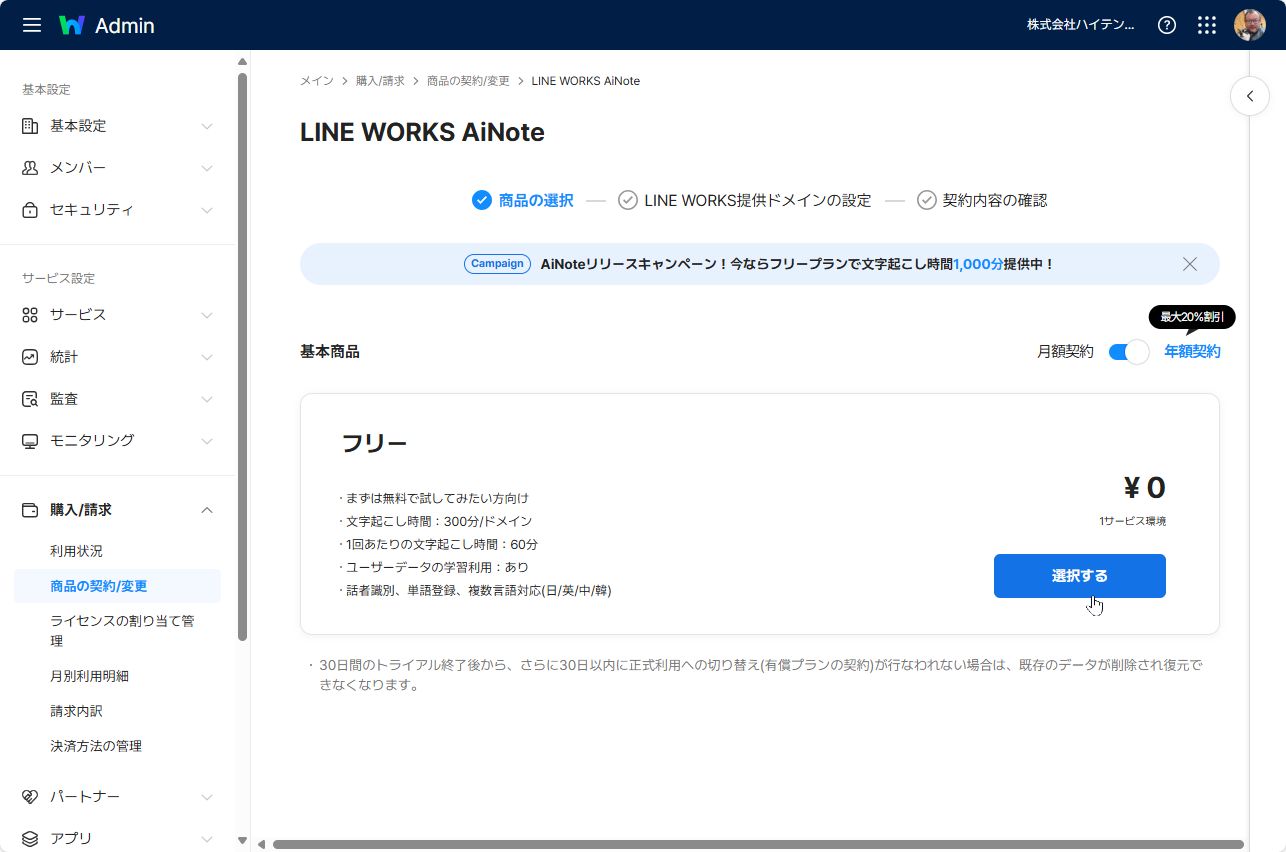Click the sidebar scroll down arrow

point(242,841)
